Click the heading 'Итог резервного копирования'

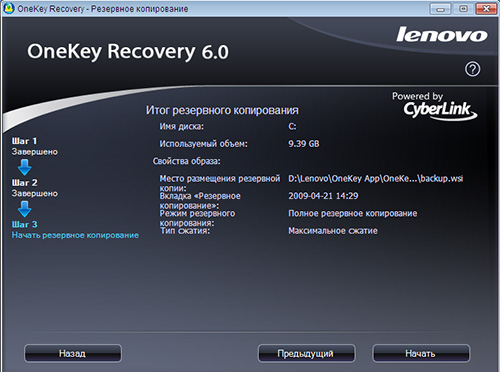tap(222, 110)
